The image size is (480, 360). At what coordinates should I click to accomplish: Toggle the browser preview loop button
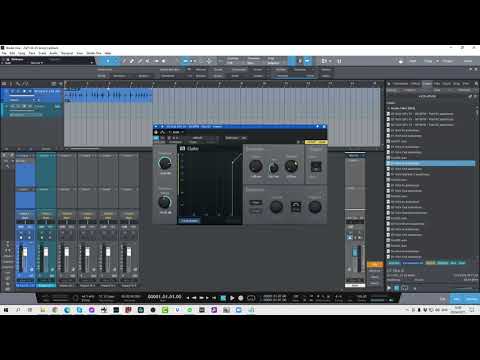pos(405,288)
